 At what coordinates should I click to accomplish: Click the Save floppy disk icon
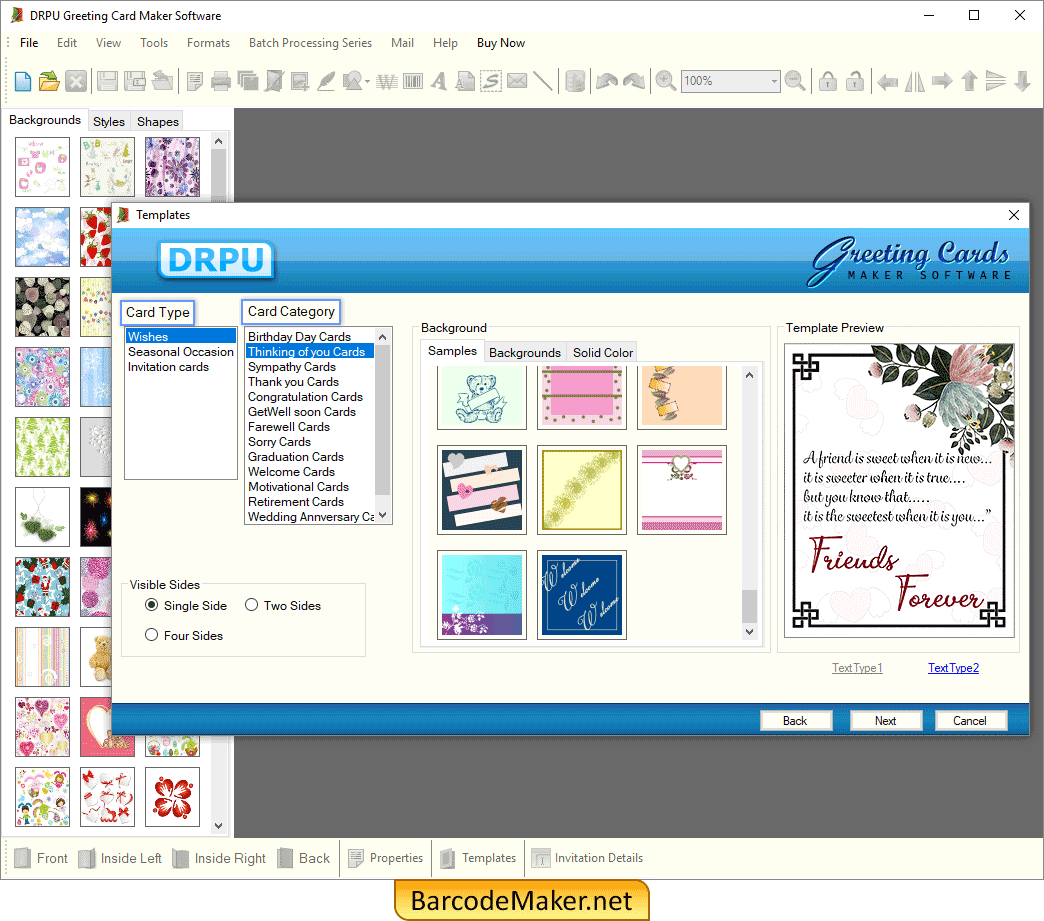point(107,81)
